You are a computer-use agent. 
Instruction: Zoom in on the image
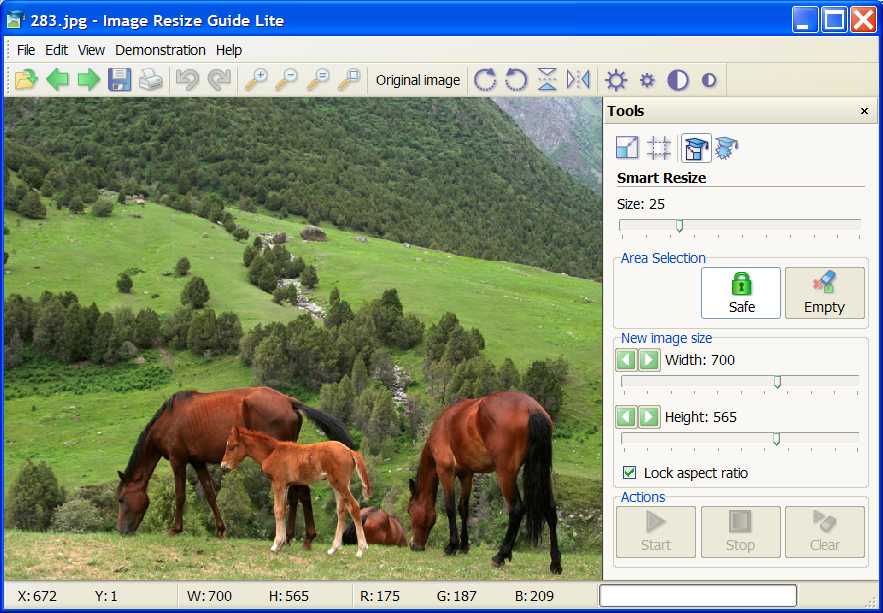point(260,80)
